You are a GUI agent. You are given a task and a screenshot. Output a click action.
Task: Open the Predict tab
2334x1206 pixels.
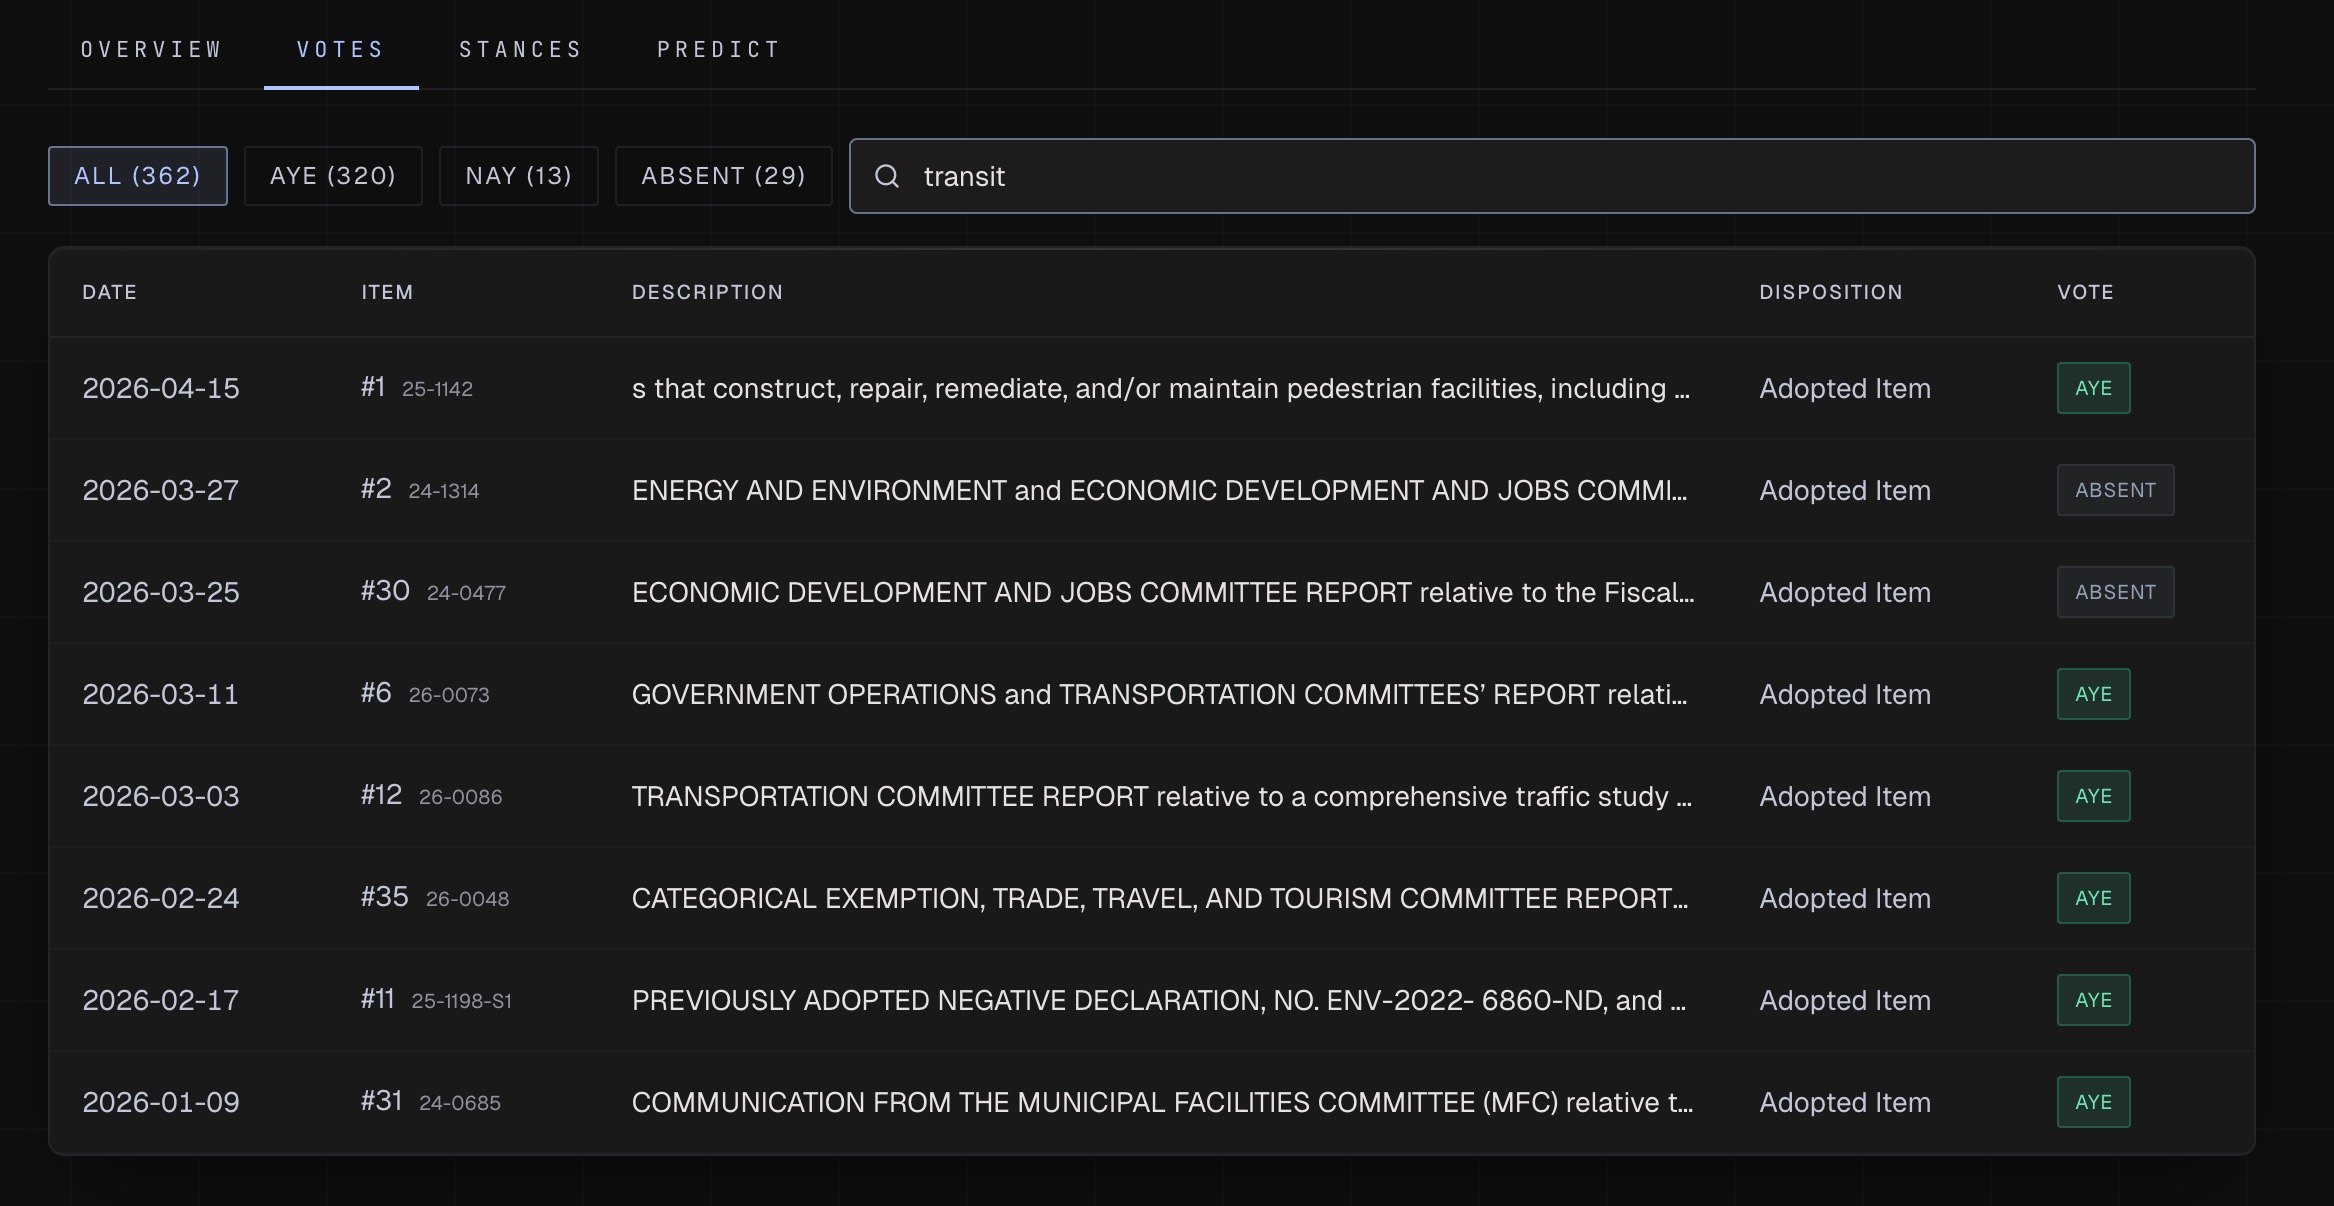click(x=719, y=49)
